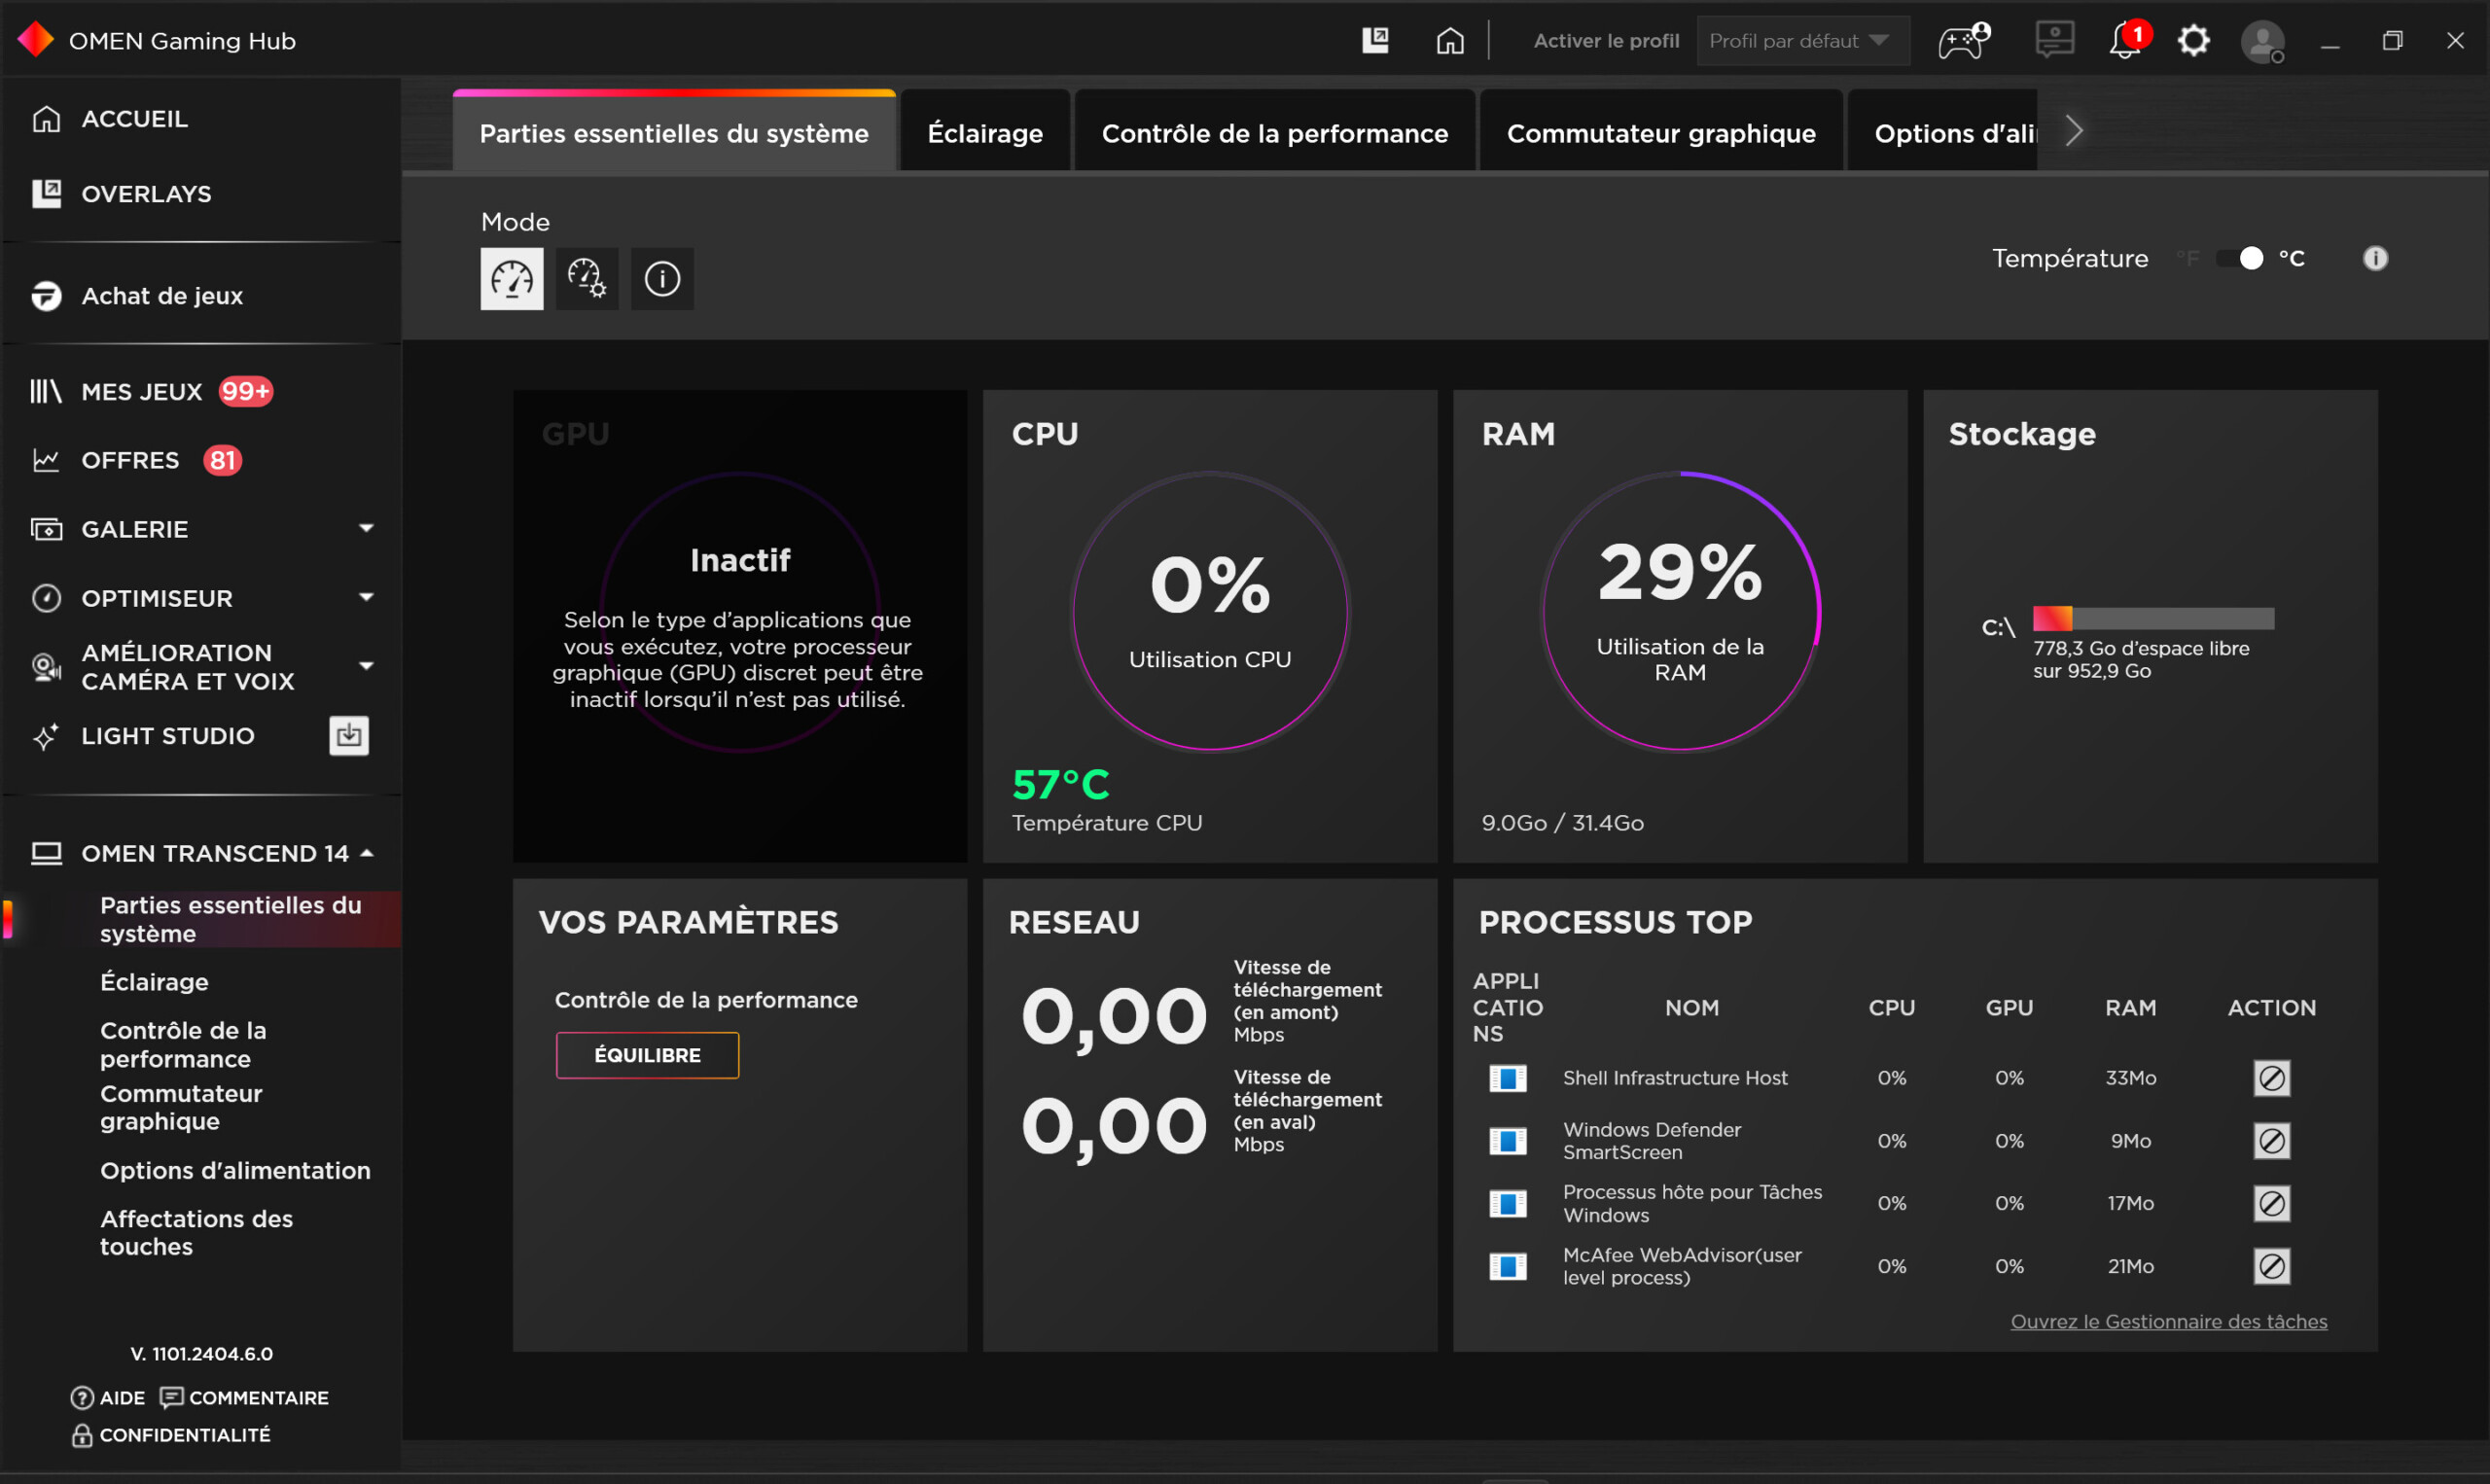
Task: Click the Light Studio download icon
Action: (x=349, y=736)
